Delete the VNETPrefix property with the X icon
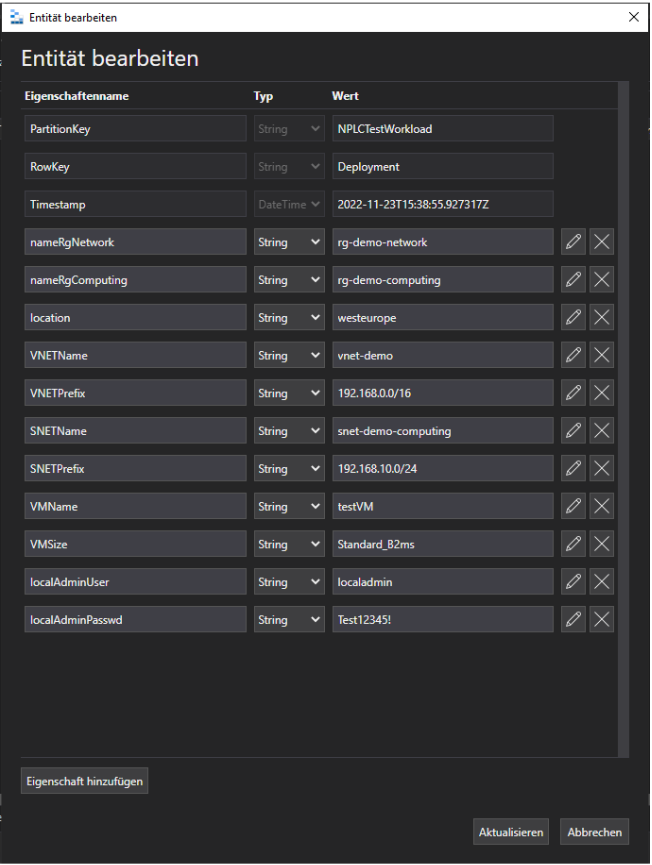The width and height of the screenshot is (652, 865). (x=601, y=392)
